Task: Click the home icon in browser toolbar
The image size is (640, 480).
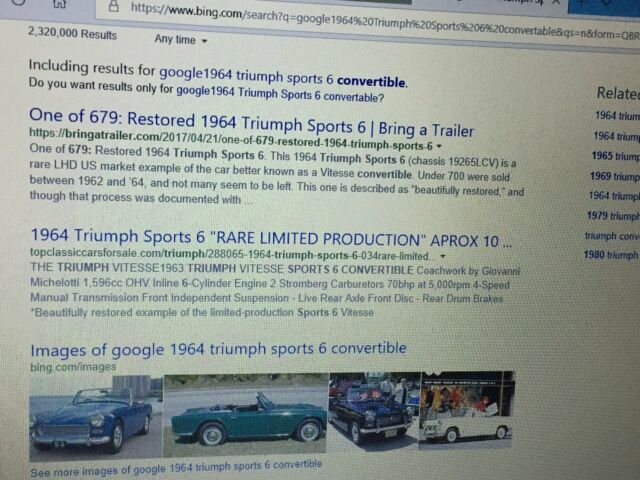Action: (x=60, y=4)
